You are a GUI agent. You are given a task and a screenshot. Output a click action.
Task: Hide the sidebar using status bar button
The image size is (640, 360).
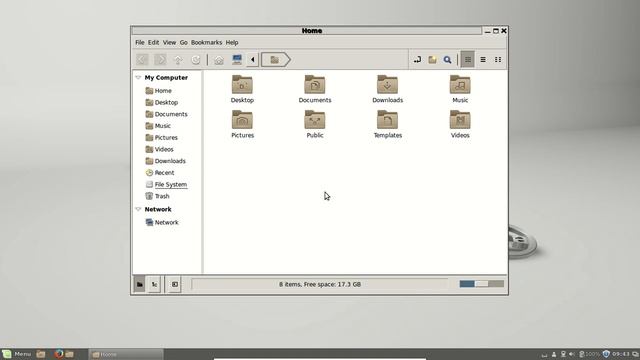point(175,284)
